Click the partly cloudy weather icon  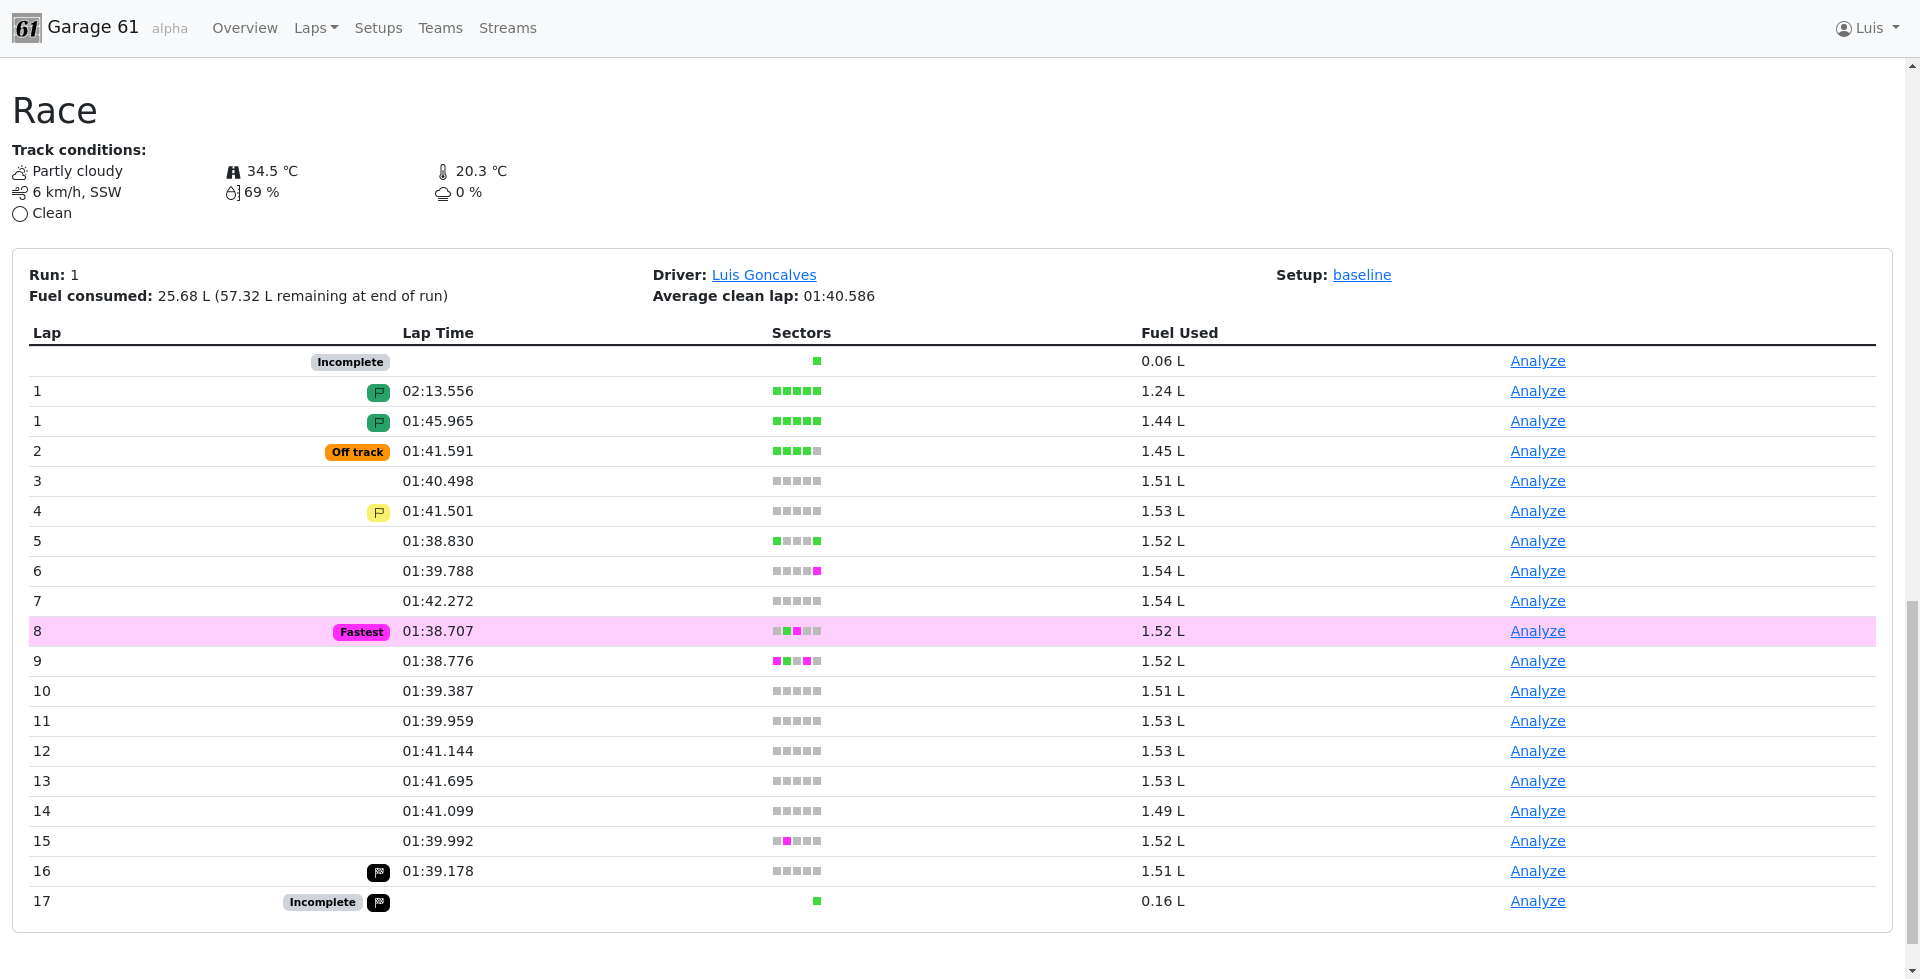[20, 172]
